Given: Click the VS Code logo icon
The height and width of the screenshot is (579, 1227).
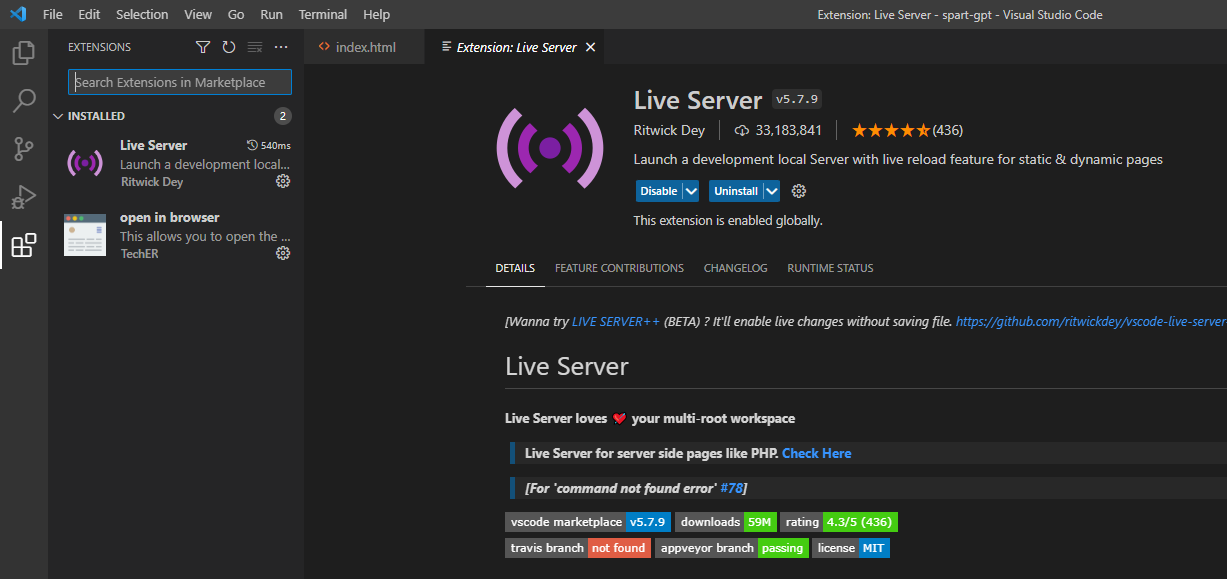Looking at the screenshot, I should pyautogui.click(x=17, y=15).
